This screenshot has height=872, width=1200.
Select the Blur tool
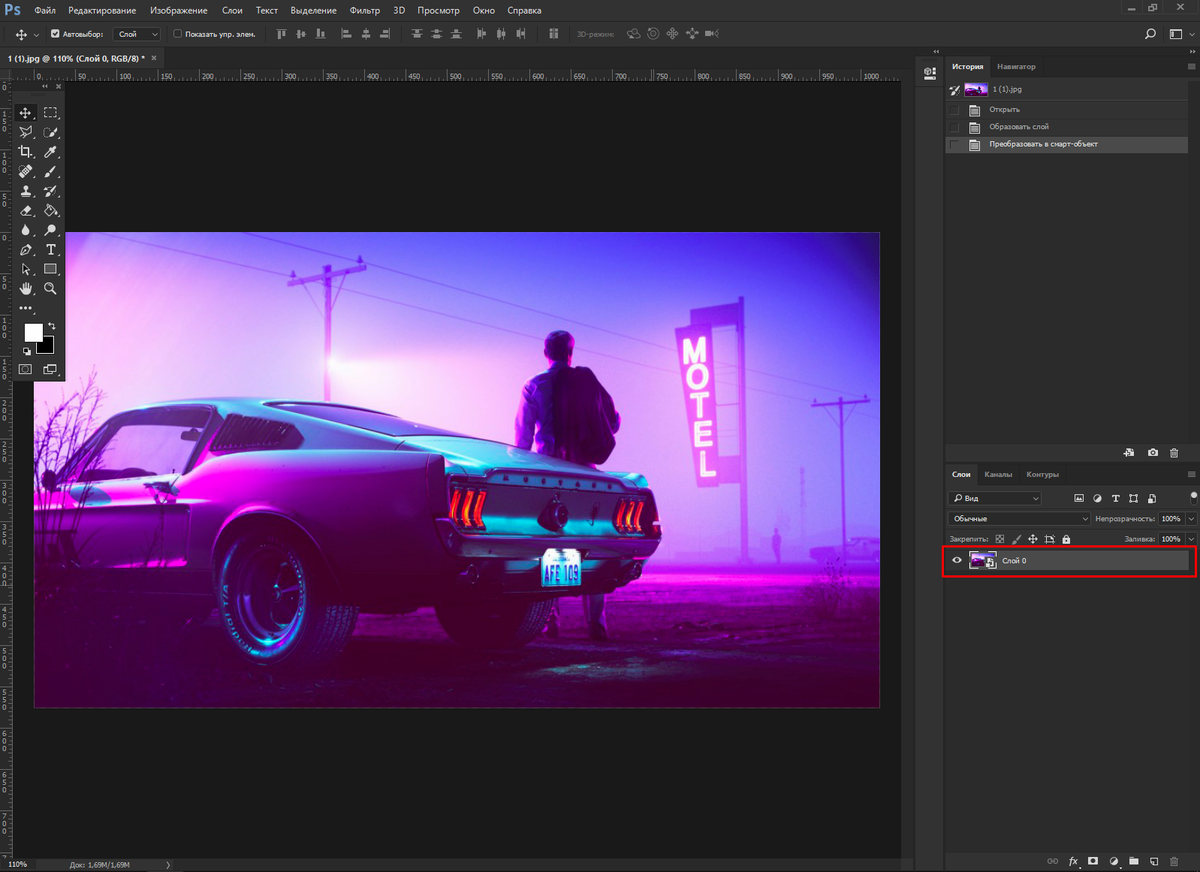click(x=26, y=230)
